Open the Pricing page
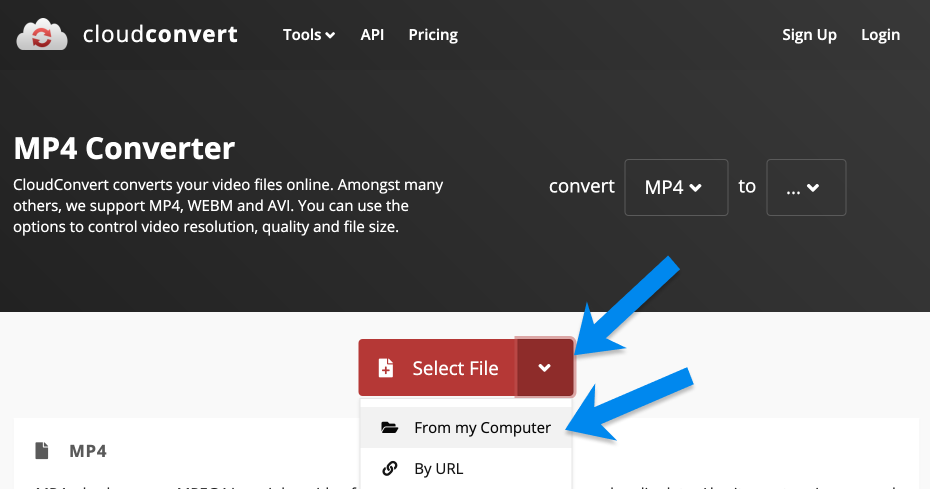The image size is (930, 489). (433, 35)
